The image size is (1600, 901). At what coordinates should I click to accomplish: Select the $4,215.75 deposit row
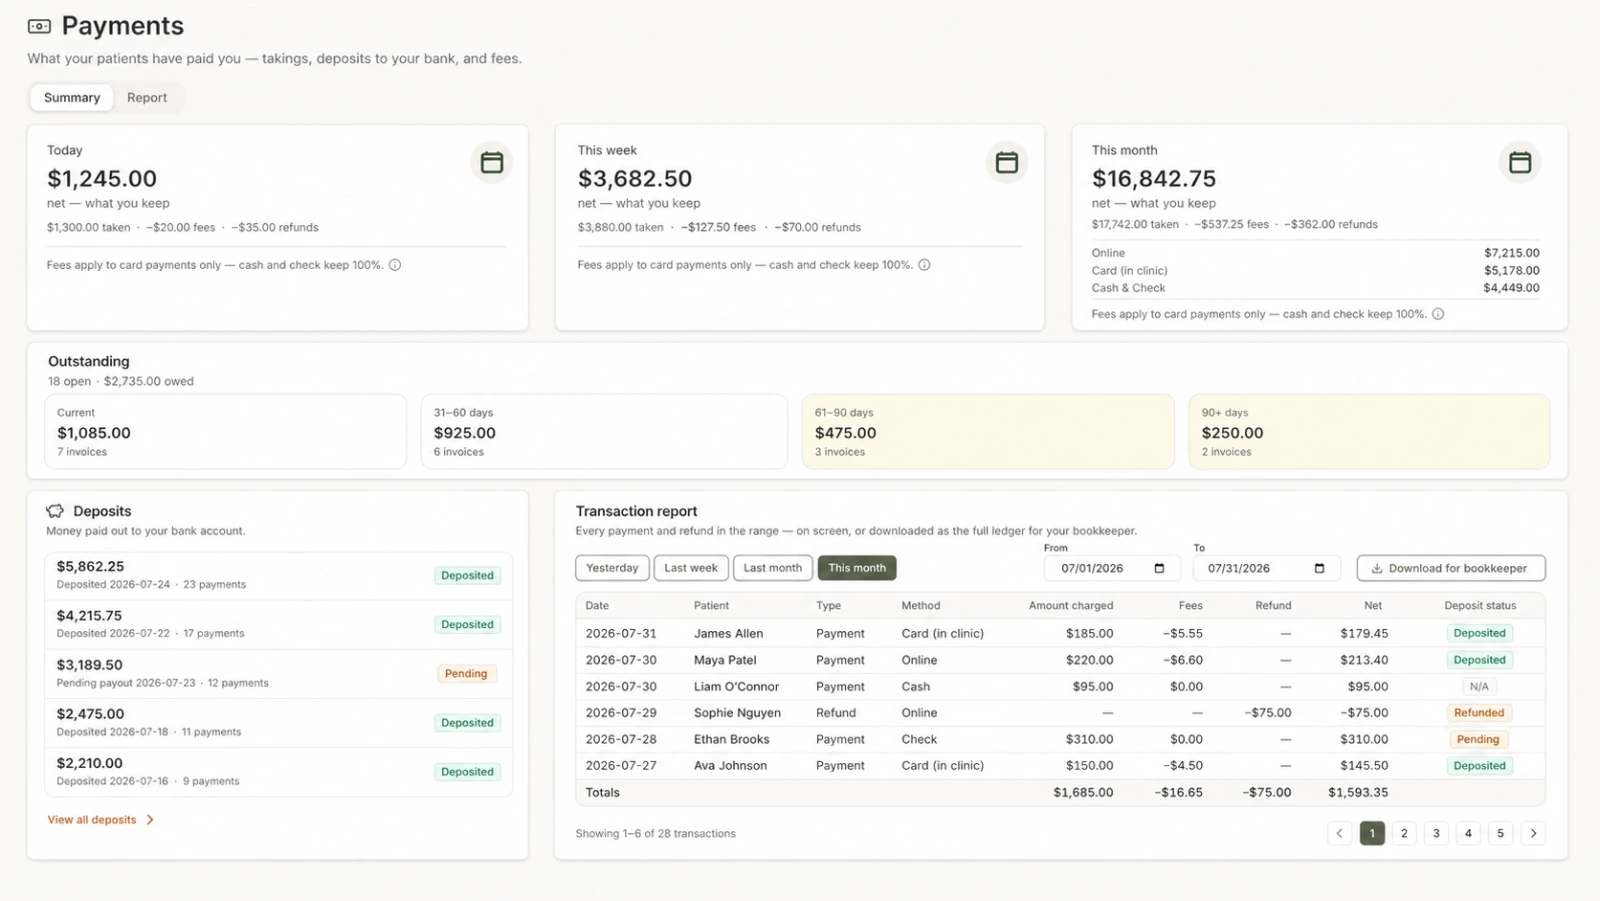pos(279,625)
